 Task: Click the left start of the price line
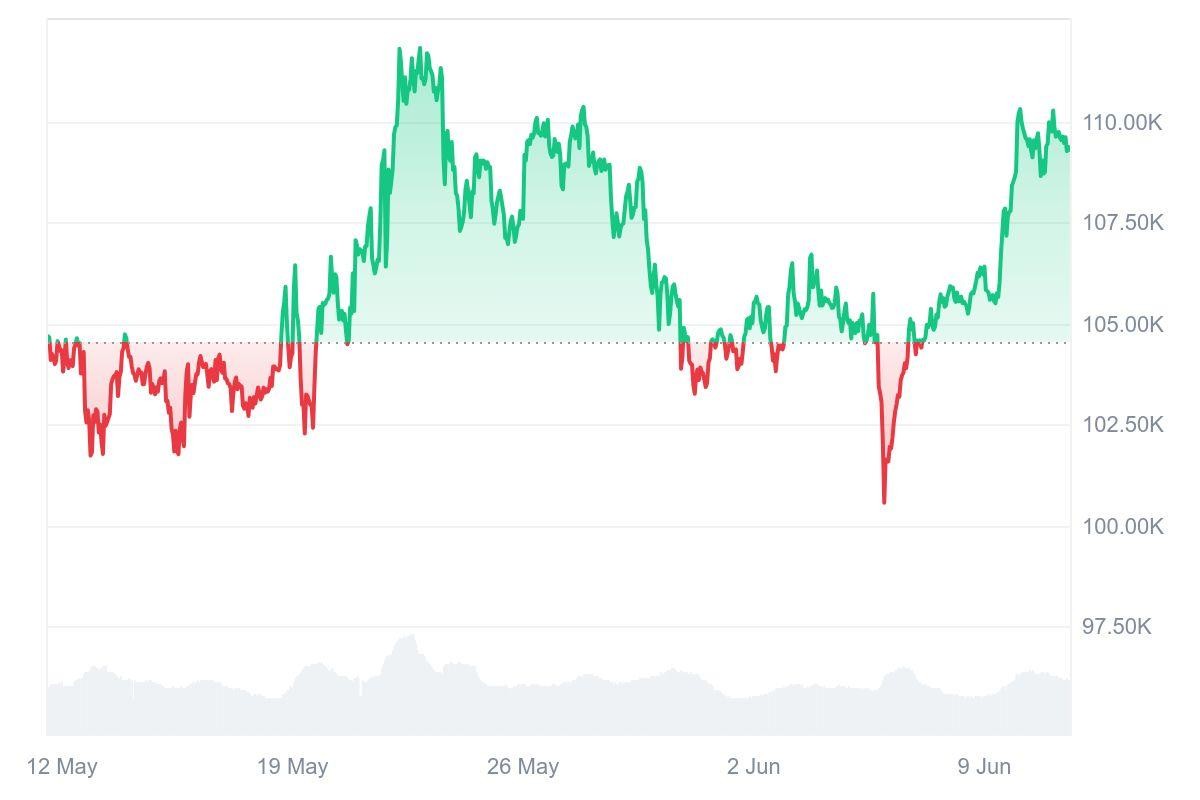[x=48, y=337]
